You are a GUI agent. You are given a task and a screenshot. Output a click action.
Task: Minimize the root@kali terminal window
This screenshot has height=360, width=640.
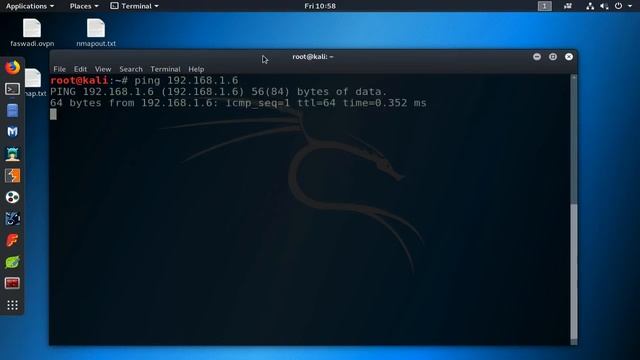[x=537, y=57]
